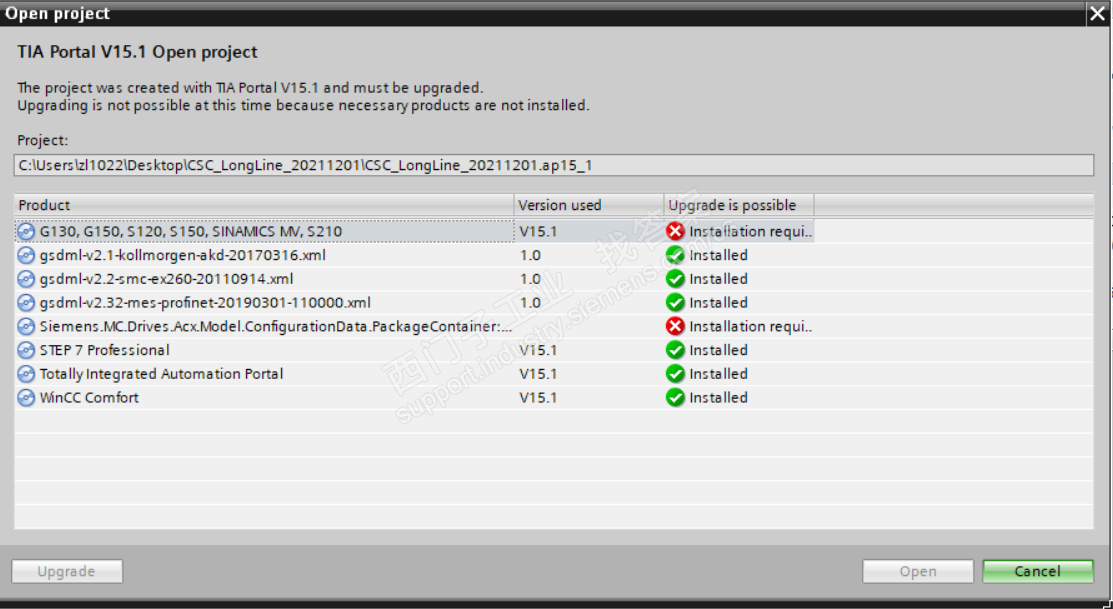The image size is (1113, 609).
Task: Cancel the Open project dialog
Action: click(x=1038, y=571)
